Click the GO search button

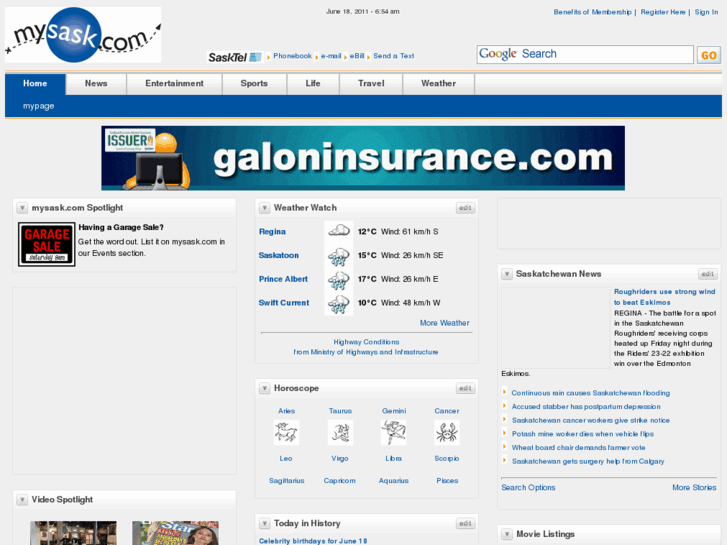pos(708,55)
